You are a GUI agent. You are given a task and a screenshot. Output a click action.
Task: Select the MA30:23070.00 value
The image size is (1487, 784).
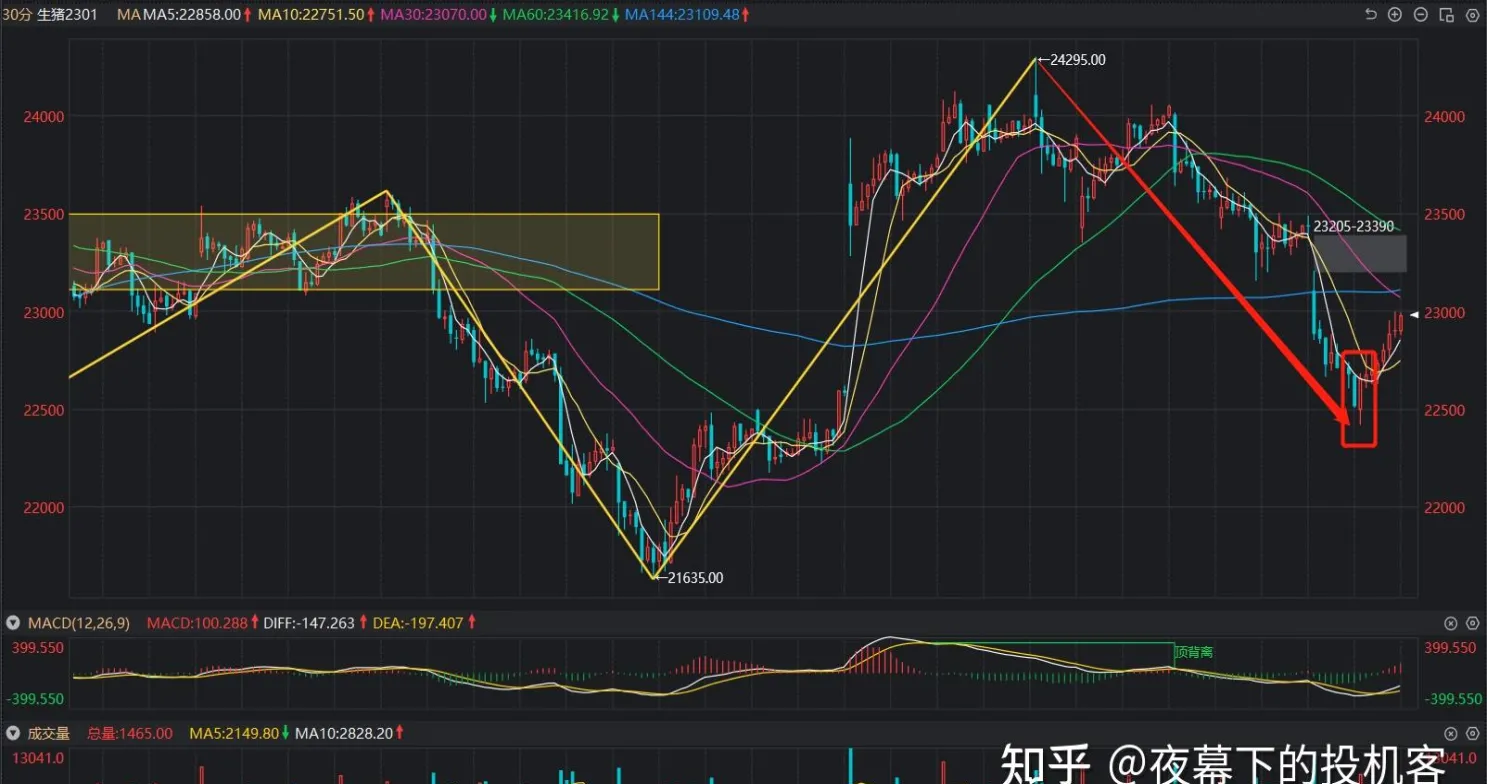click(x=434, y=15)
